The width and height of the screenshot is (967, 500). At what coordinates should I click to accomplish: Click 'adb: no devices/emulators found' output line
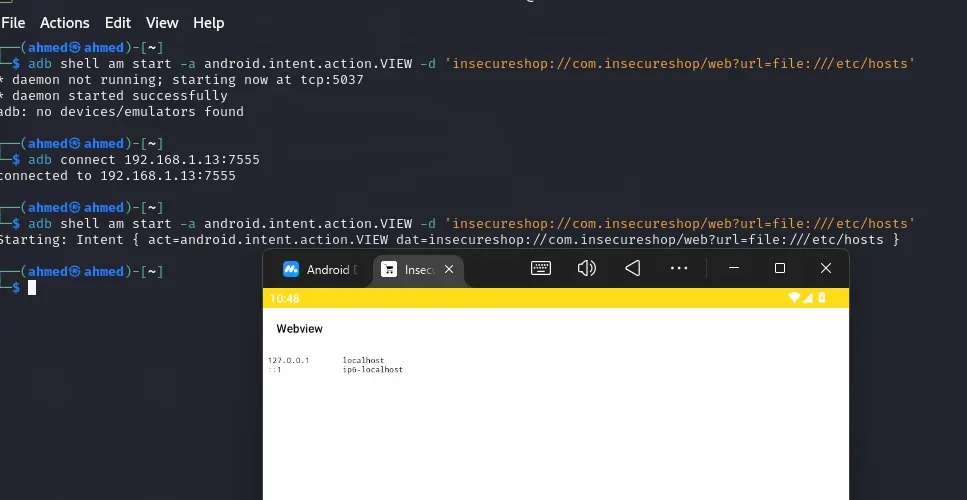click(121, 112)
